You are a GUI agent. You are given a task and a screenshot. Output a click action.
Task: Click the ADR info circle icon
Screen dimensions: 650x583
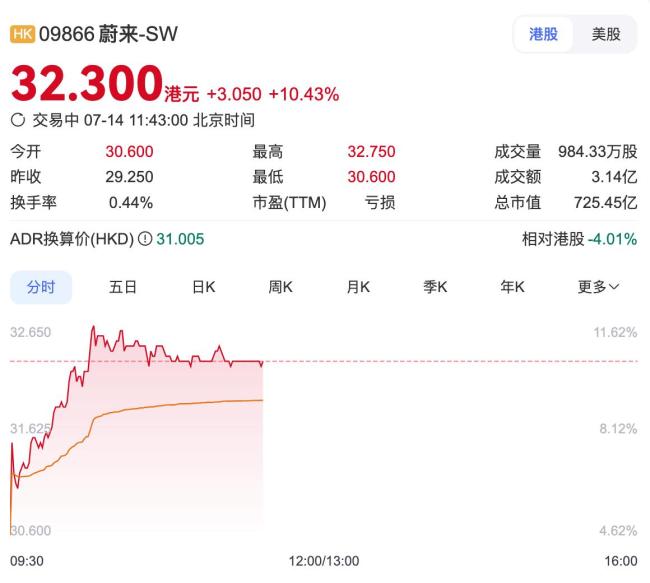click(144, 239)
